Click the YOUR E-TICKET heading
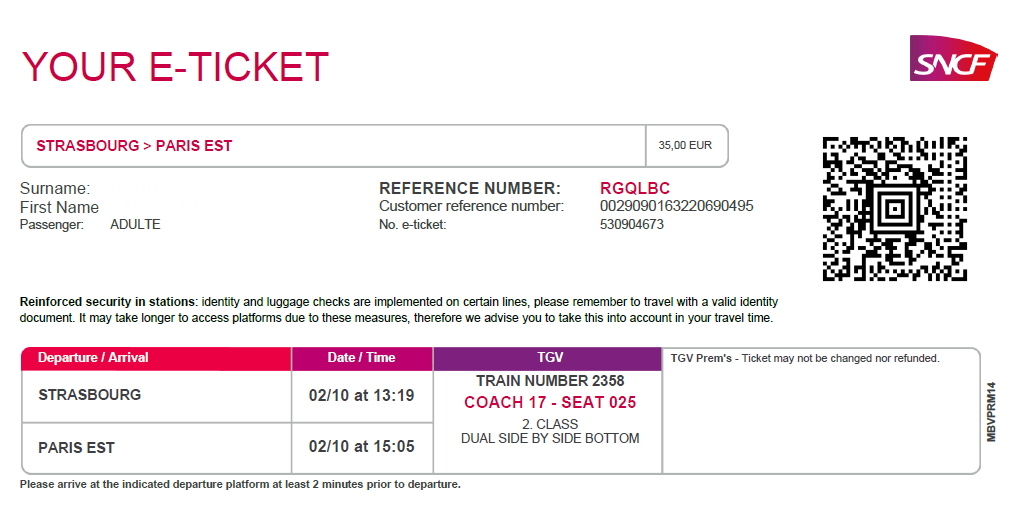1015x506 pixels. pyautogui.click(x=175, y=67)
